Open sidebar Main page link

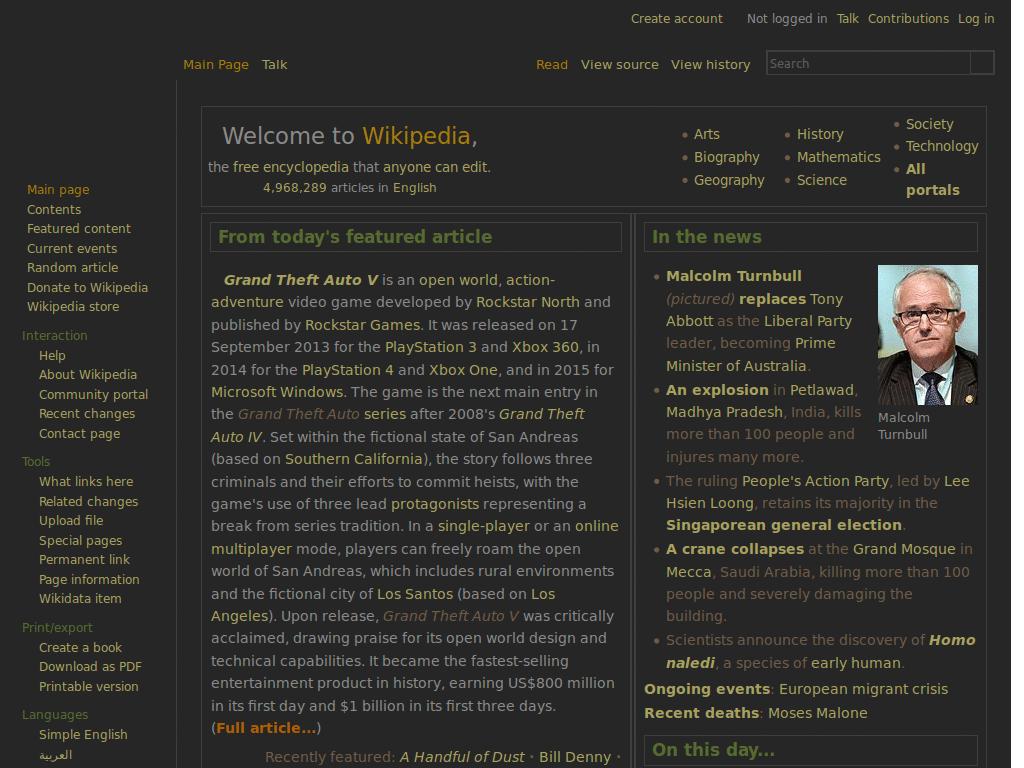click(58, 190)
